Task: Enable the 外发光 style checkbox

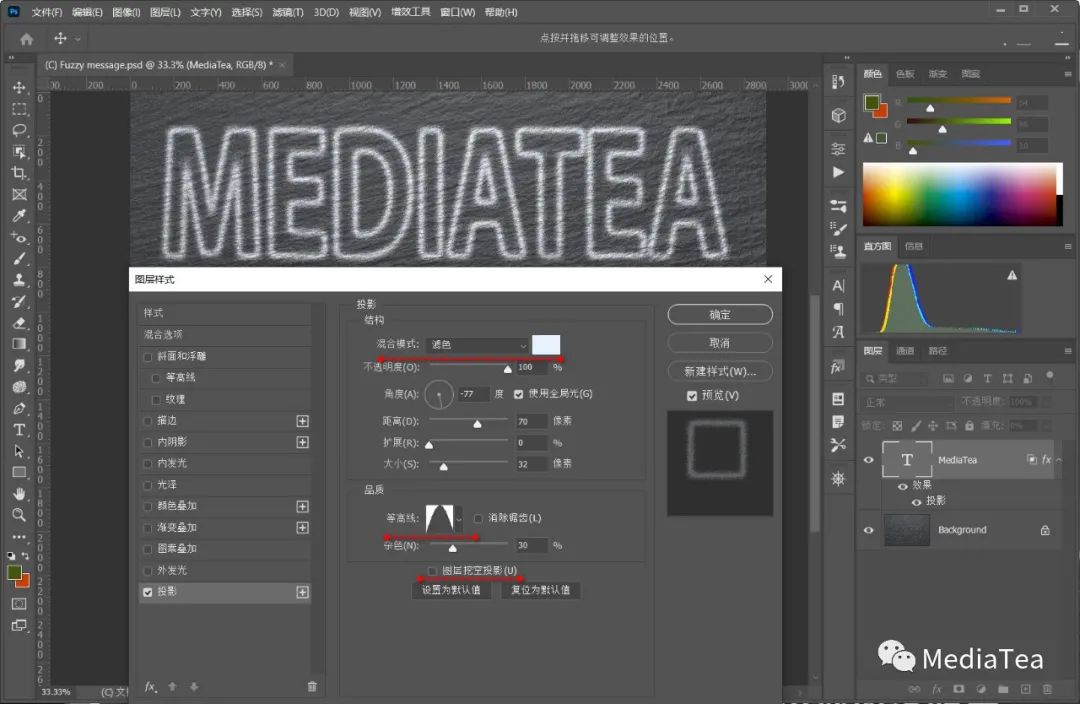Action: (x=147, y=570)
